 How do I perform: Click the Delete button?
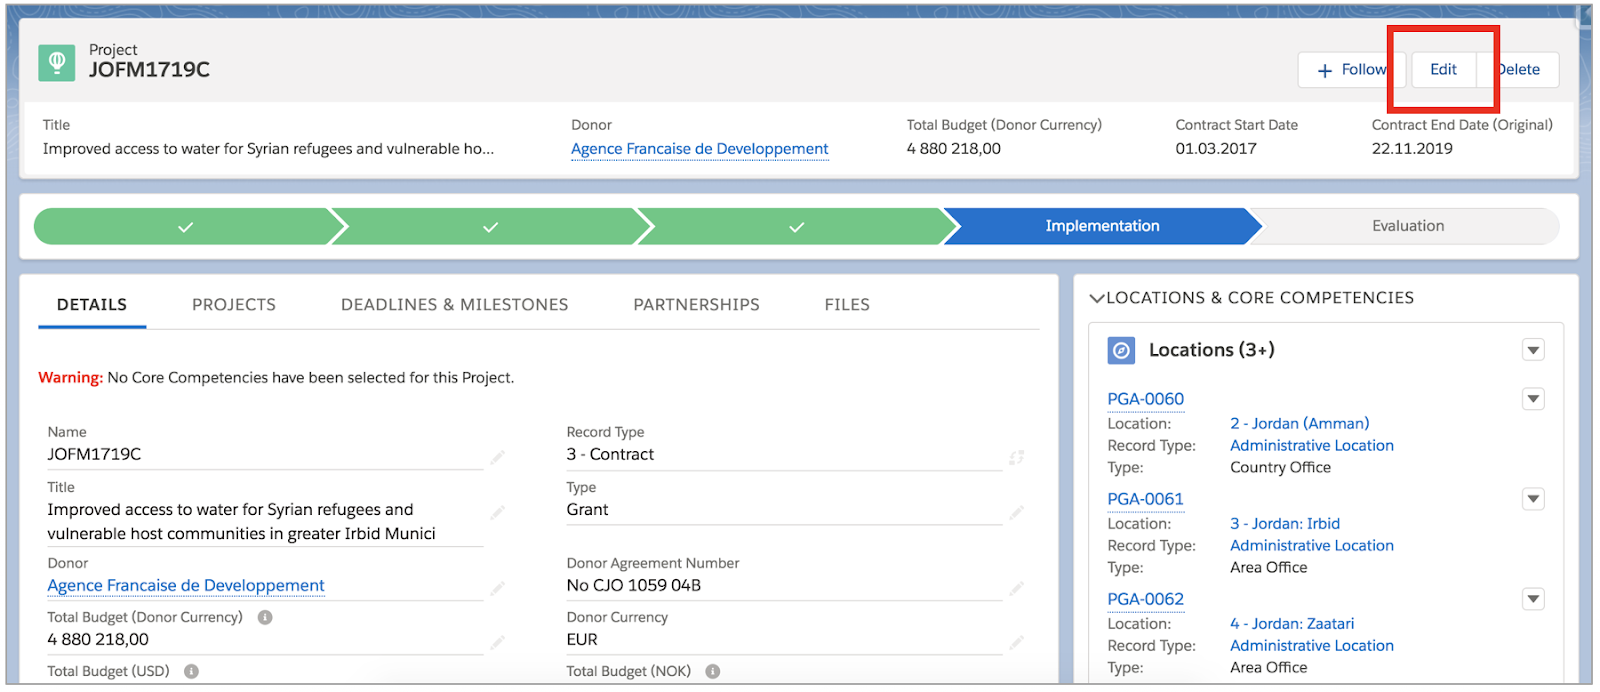pyautogui.click(x=1518, y=70)
